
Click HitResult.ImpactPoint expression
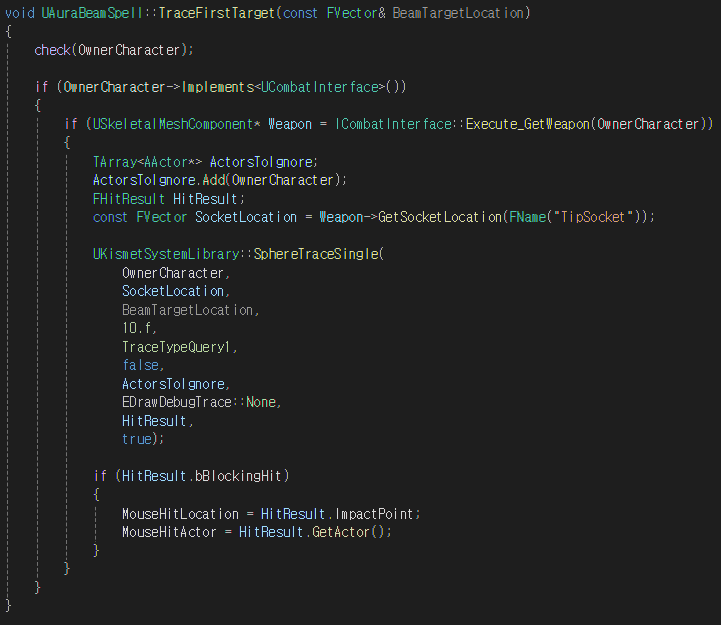pyautogui.click(x=337, y=514)
